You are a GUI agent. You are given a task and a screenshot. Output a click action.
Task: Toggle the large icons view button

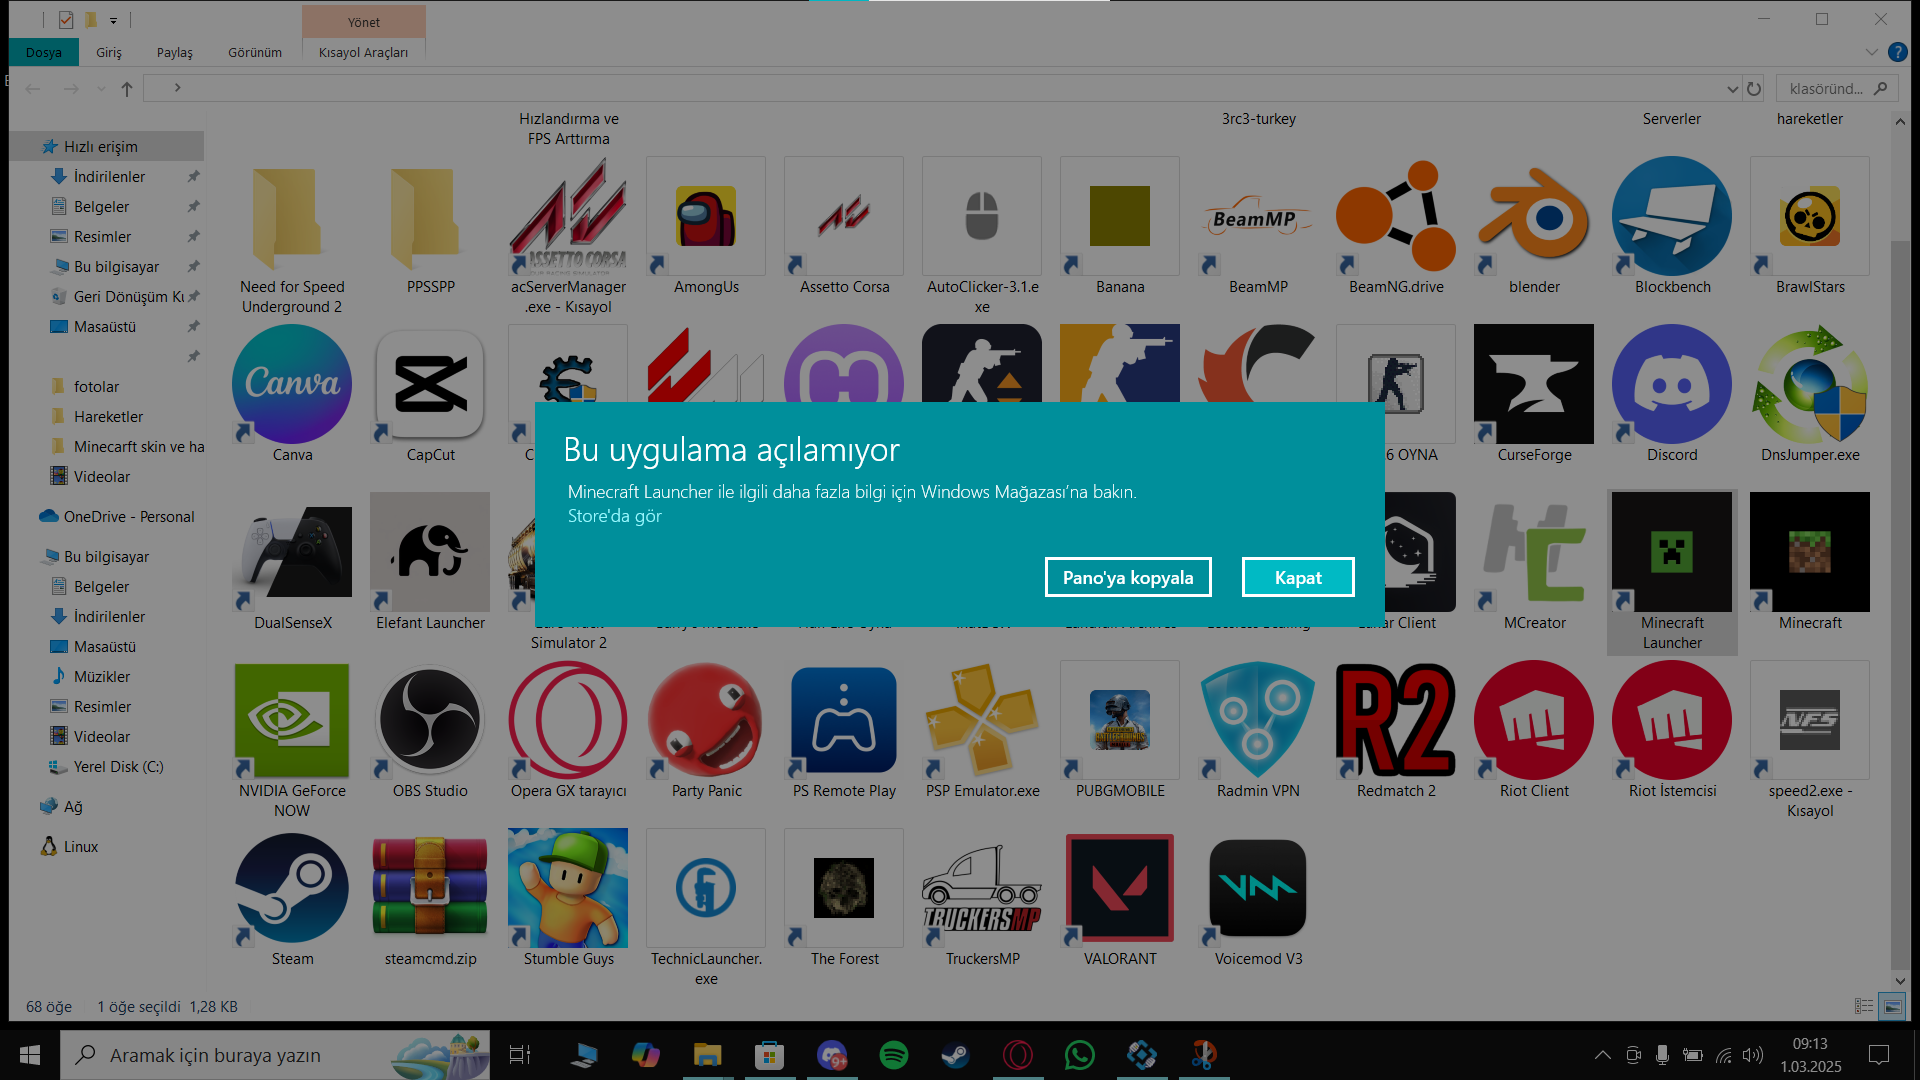[1893, 1007]
